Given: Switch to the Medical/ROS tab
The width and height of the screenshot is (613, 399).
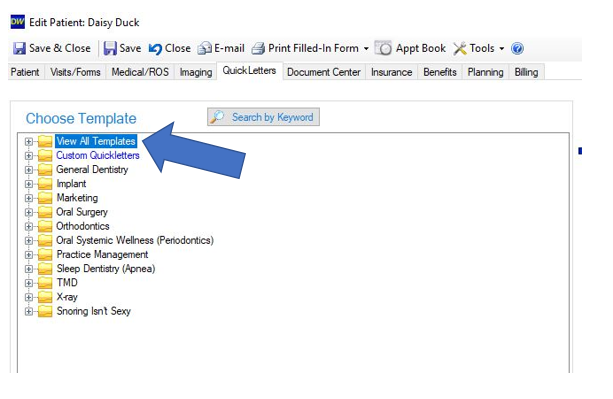Looking at the screenshot, I should tap(140, 72).
